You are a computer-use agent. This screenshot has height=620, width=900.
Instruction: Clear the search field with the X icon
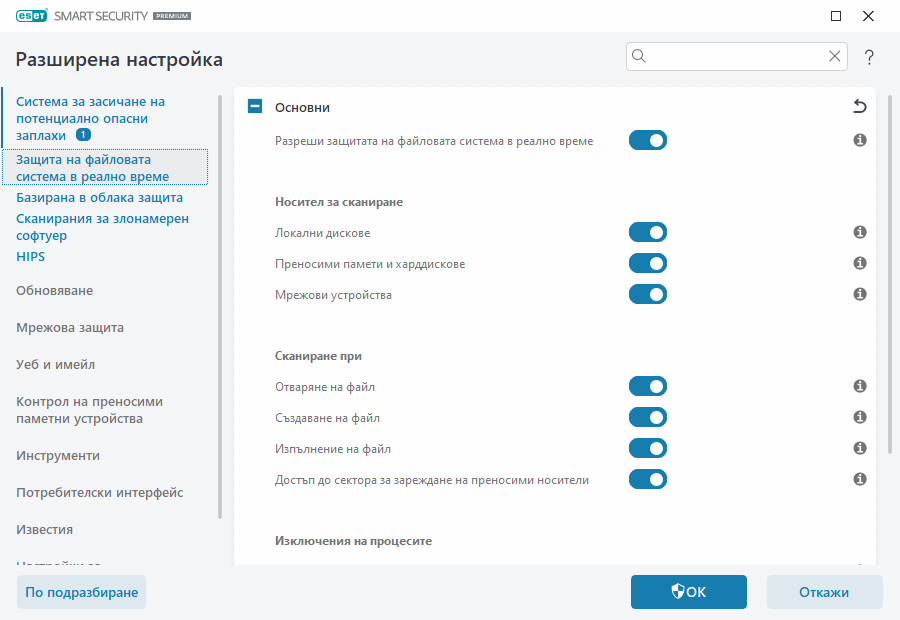point(835,56)
